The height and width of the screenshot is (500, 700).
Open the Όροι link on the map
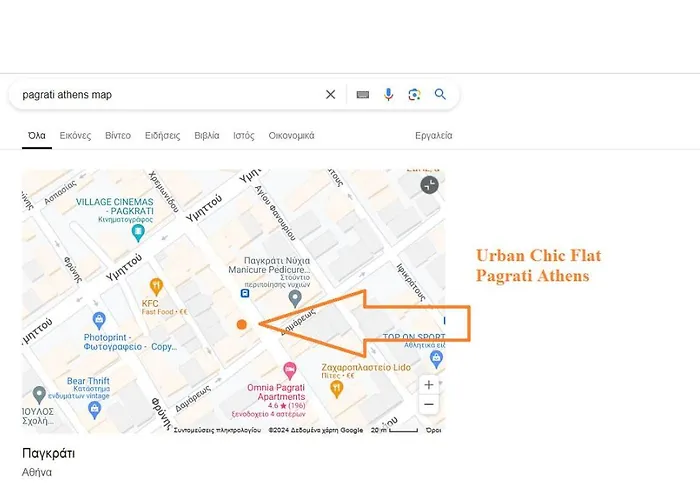point(433,430)
